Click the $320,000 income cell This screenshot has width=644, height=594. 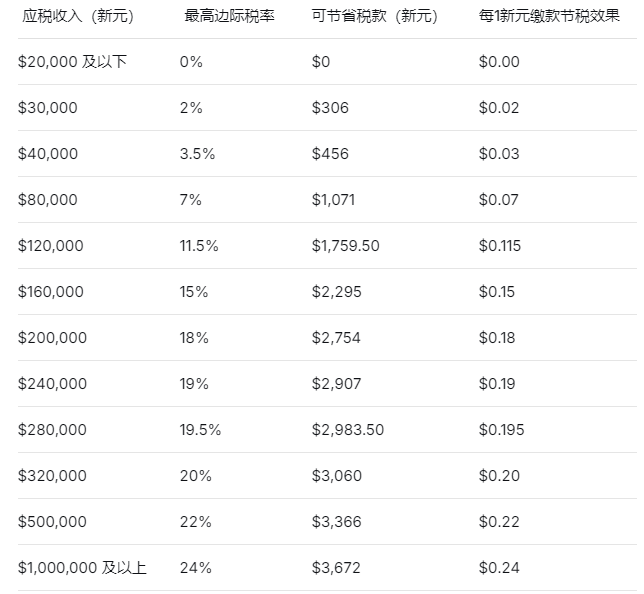[53, 476]
